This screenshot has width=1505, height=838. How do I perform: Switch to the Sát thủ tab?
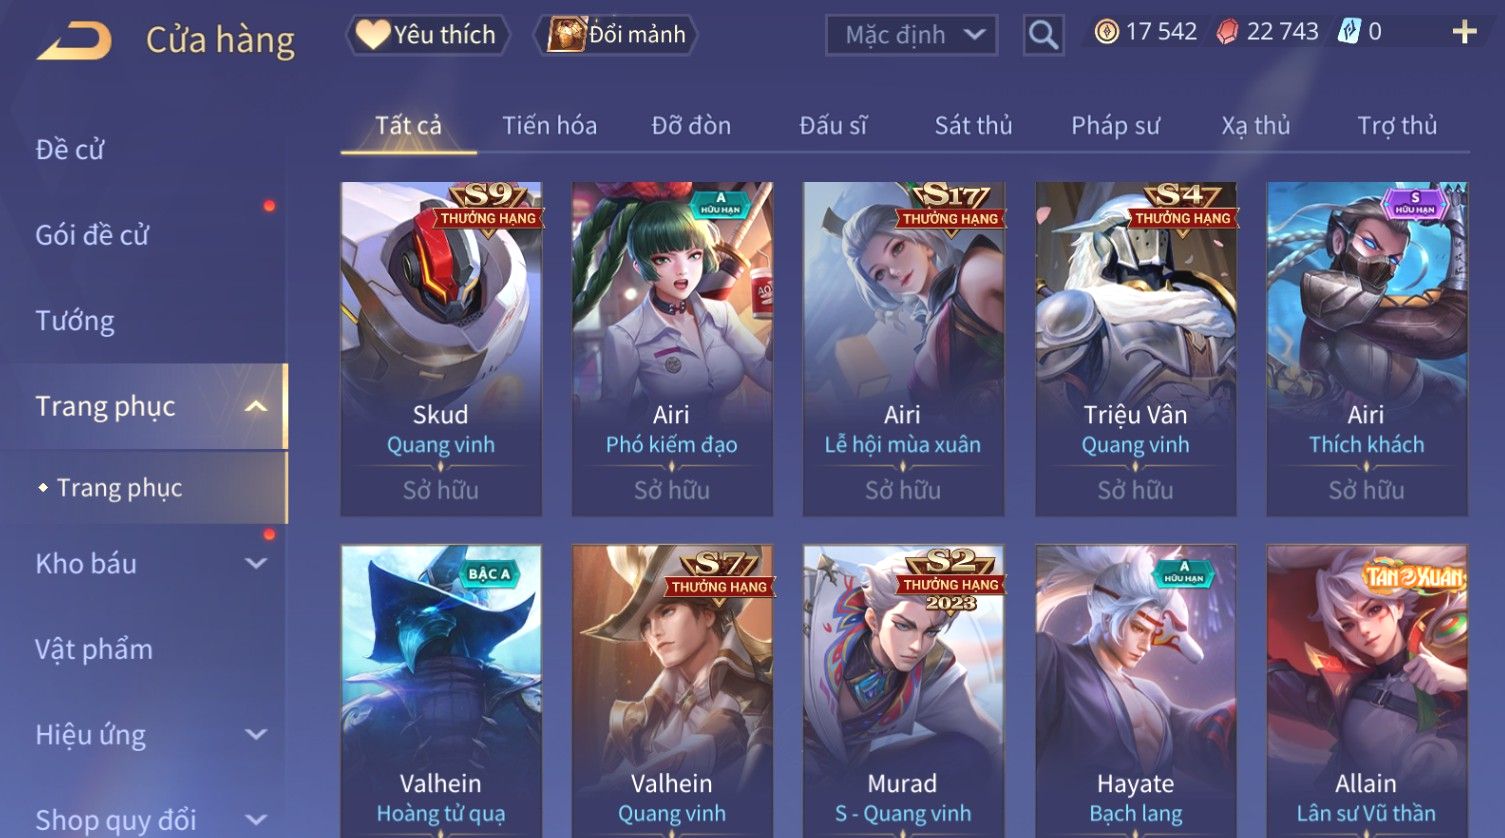[973, 125]
